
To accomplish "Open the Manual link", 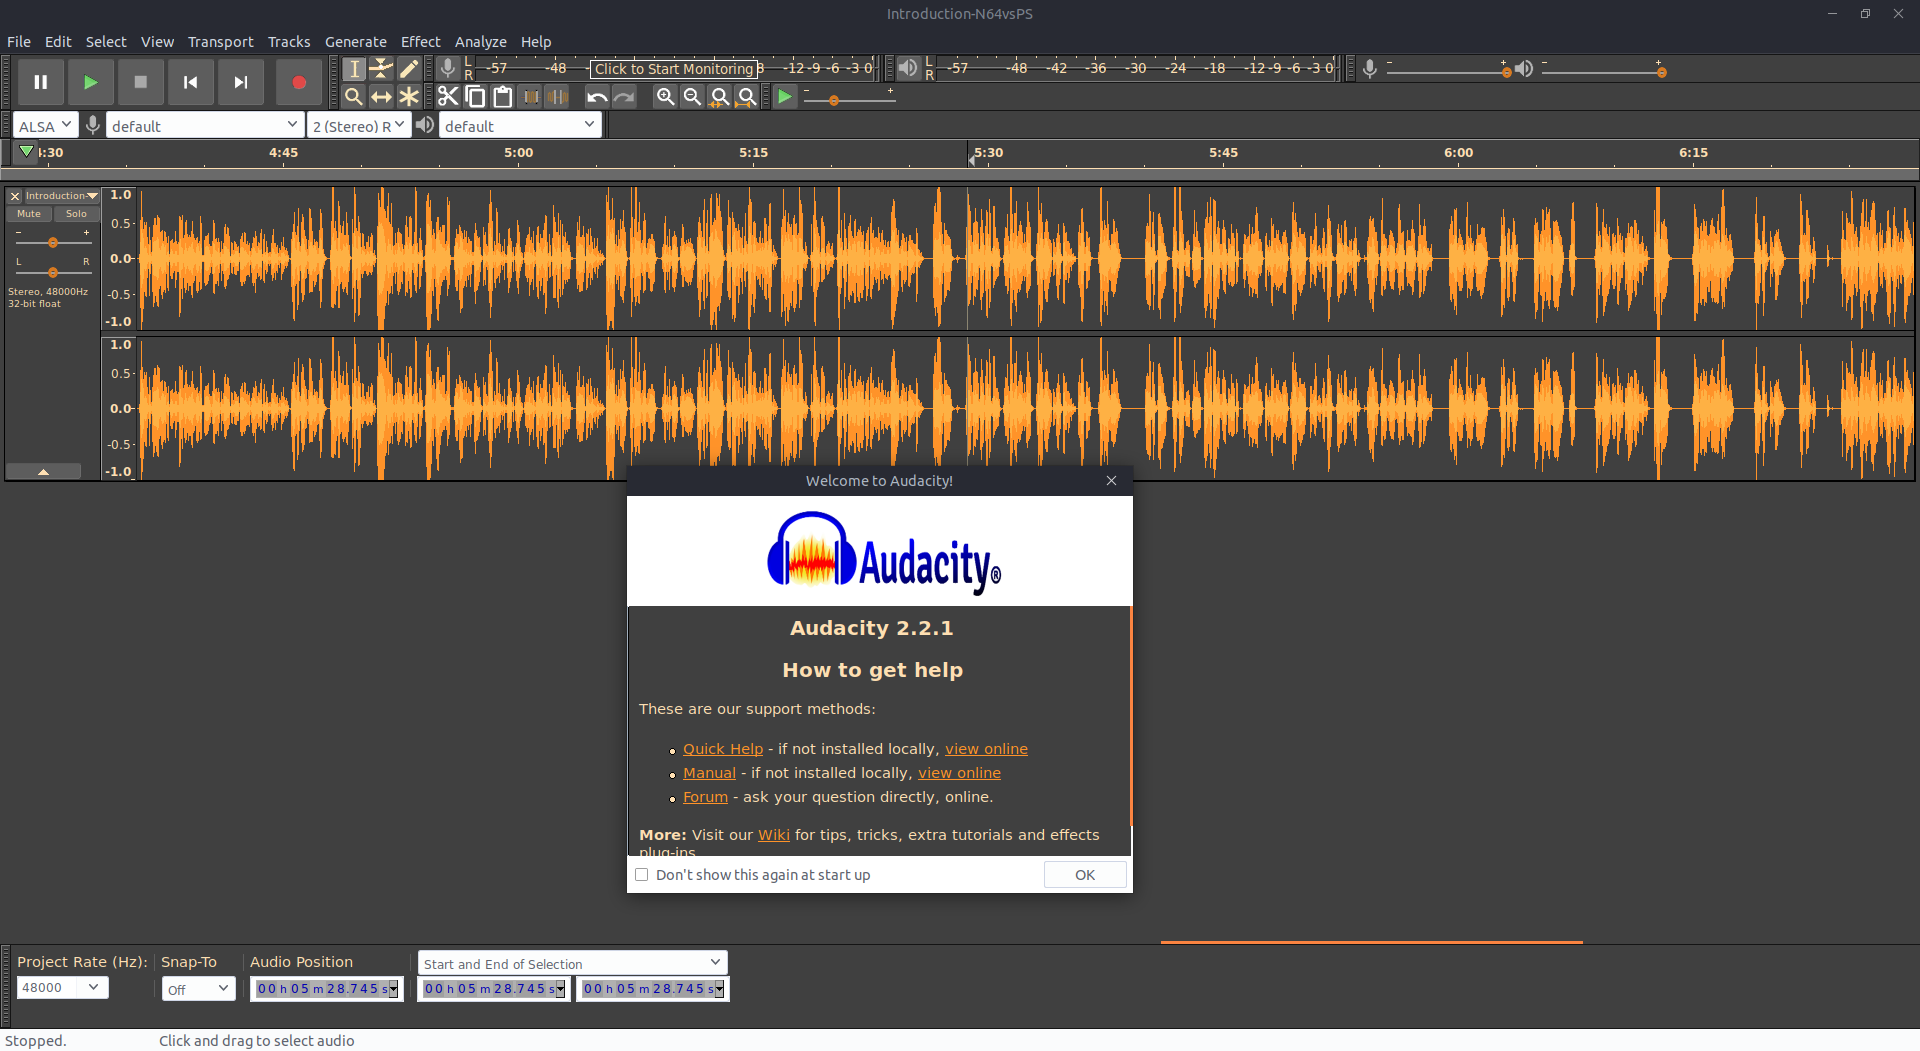I will [709, 773].
